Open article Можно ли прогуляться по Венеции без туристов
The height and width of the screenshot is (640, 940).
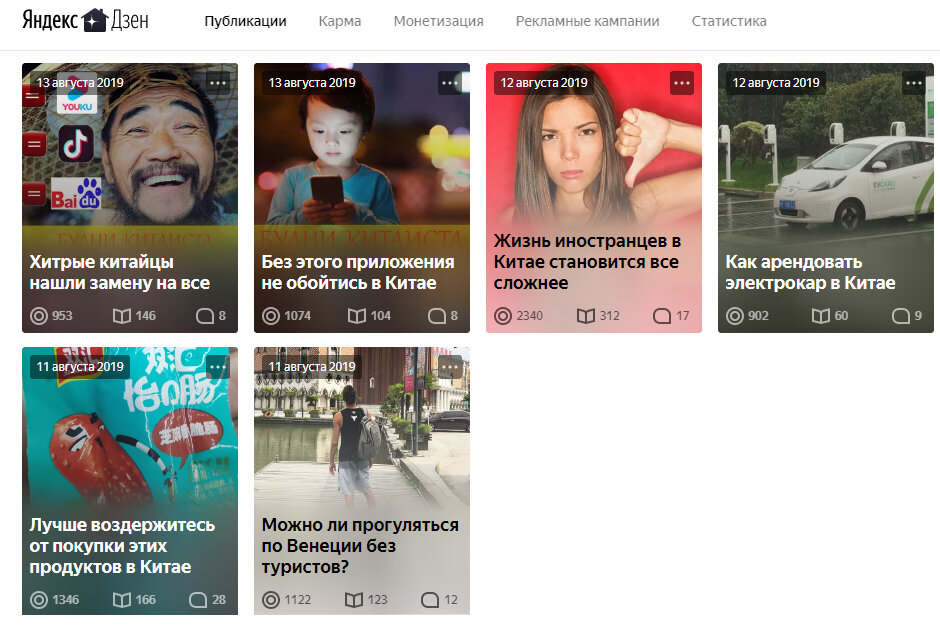point(360,545)
